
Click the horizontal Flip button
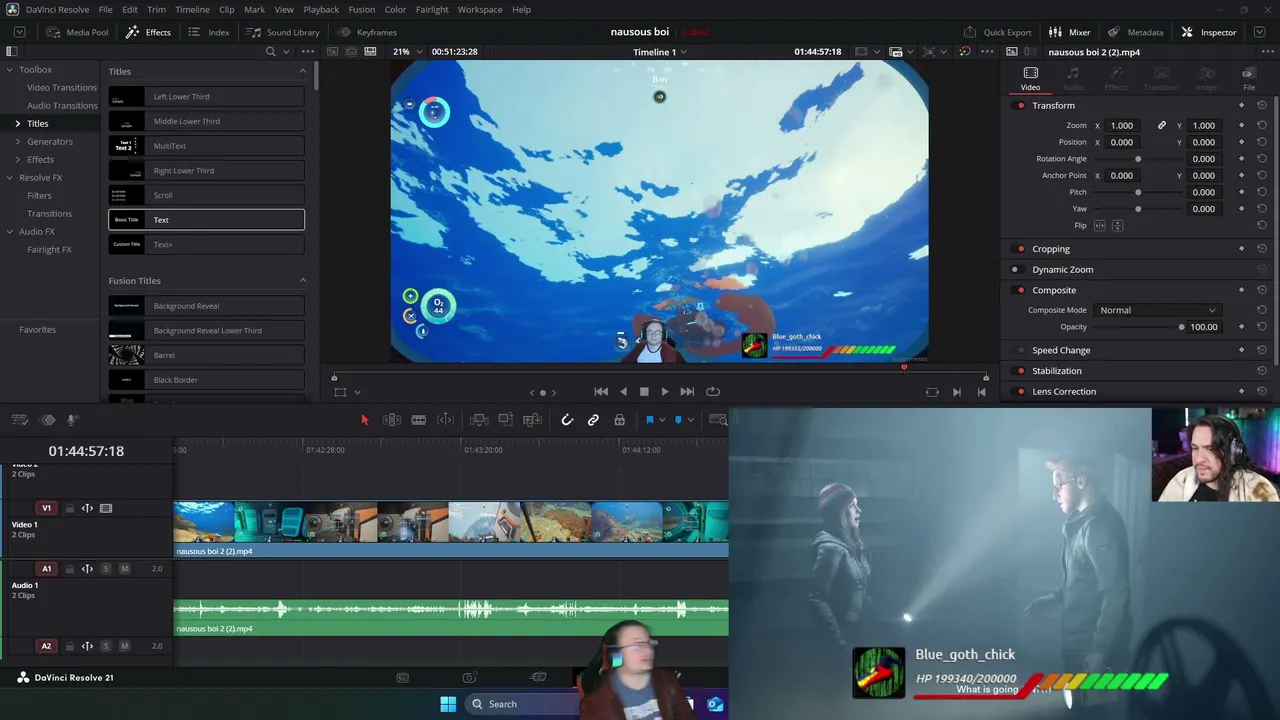(1100, 226)
